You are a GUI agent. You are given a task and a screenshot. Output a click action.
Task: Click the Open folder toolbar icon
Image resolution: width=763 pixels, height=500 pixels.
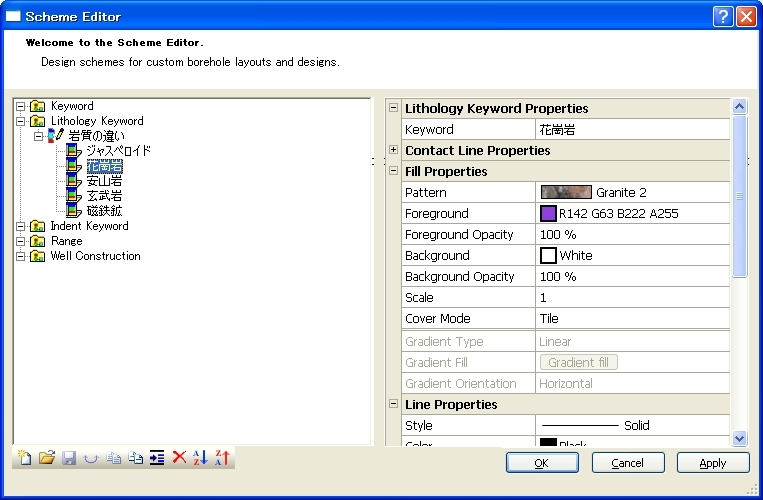coord(46,458)
